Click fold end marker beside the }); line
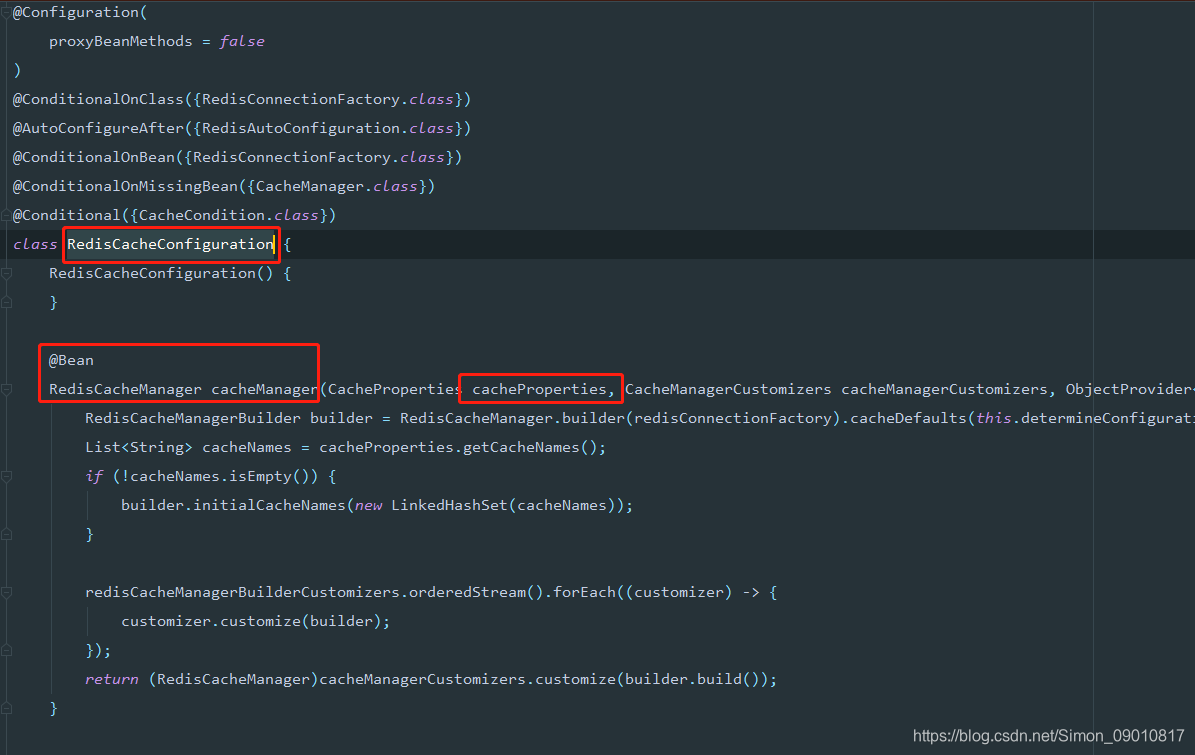The image size is (1195, 755). click(6, 651)
